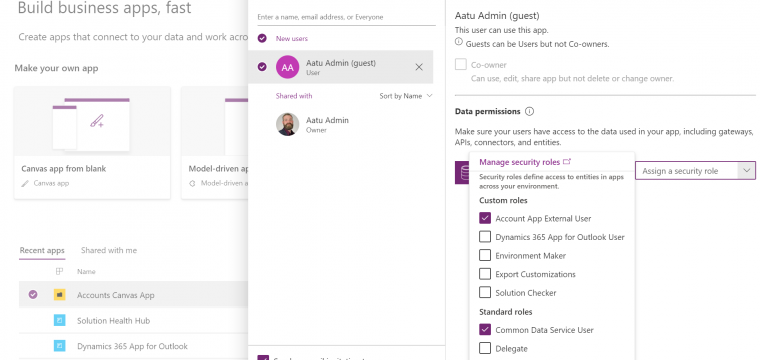Check Dynamics 365 App for Outlook User role

(485, 237)
